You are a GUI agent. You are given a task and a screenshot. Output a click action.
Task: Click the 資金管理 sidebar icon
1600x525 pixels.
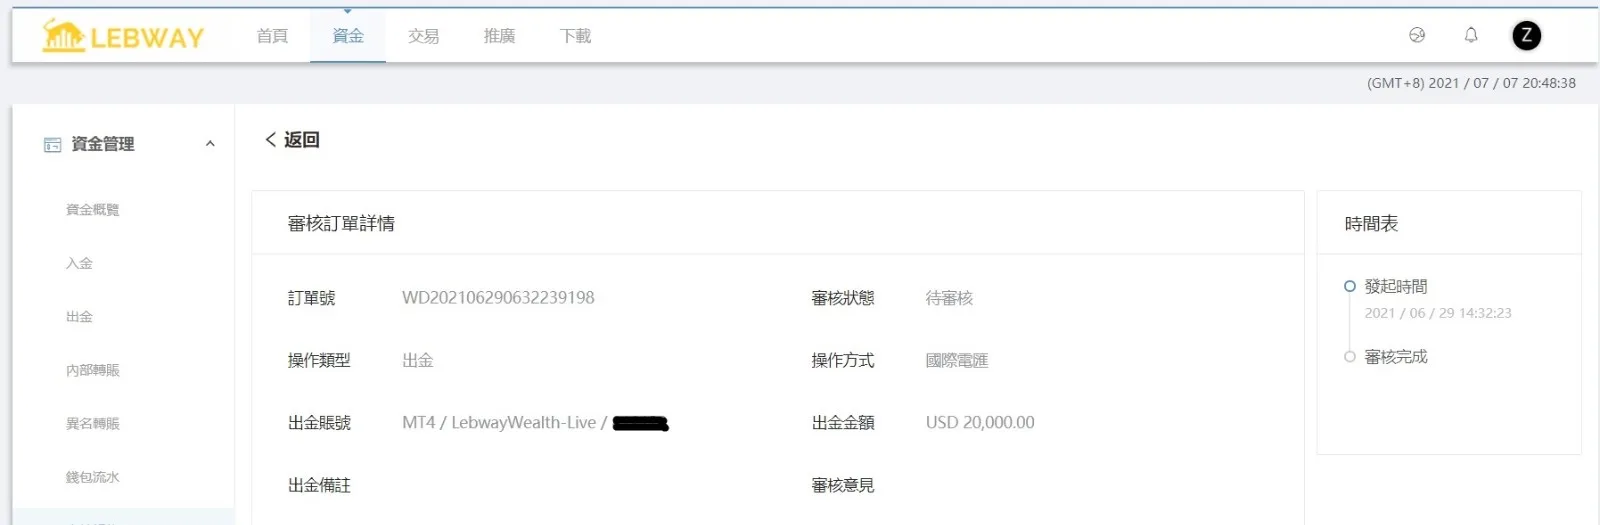pos(52,145)
